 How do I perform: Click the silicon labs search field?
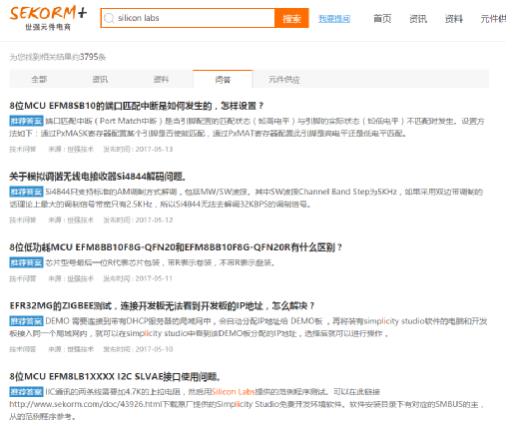[x=188, y=18]
